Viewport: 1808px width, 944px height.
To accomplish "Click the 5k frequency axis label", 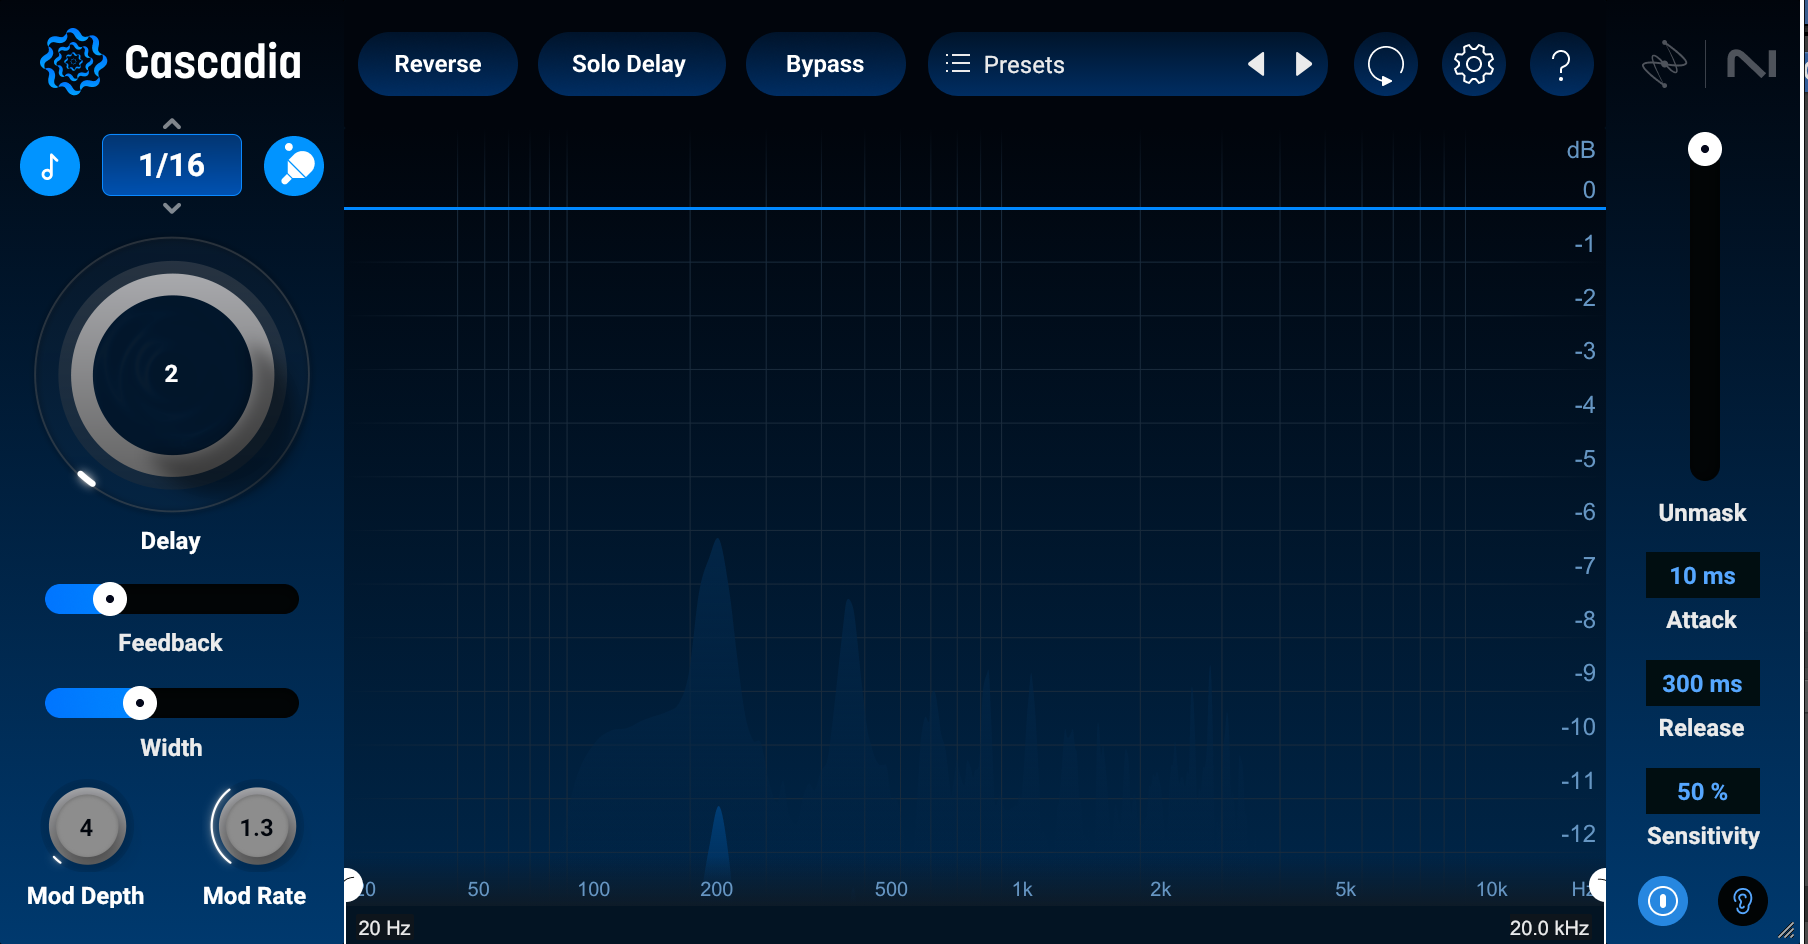I will click(1346, 889).
